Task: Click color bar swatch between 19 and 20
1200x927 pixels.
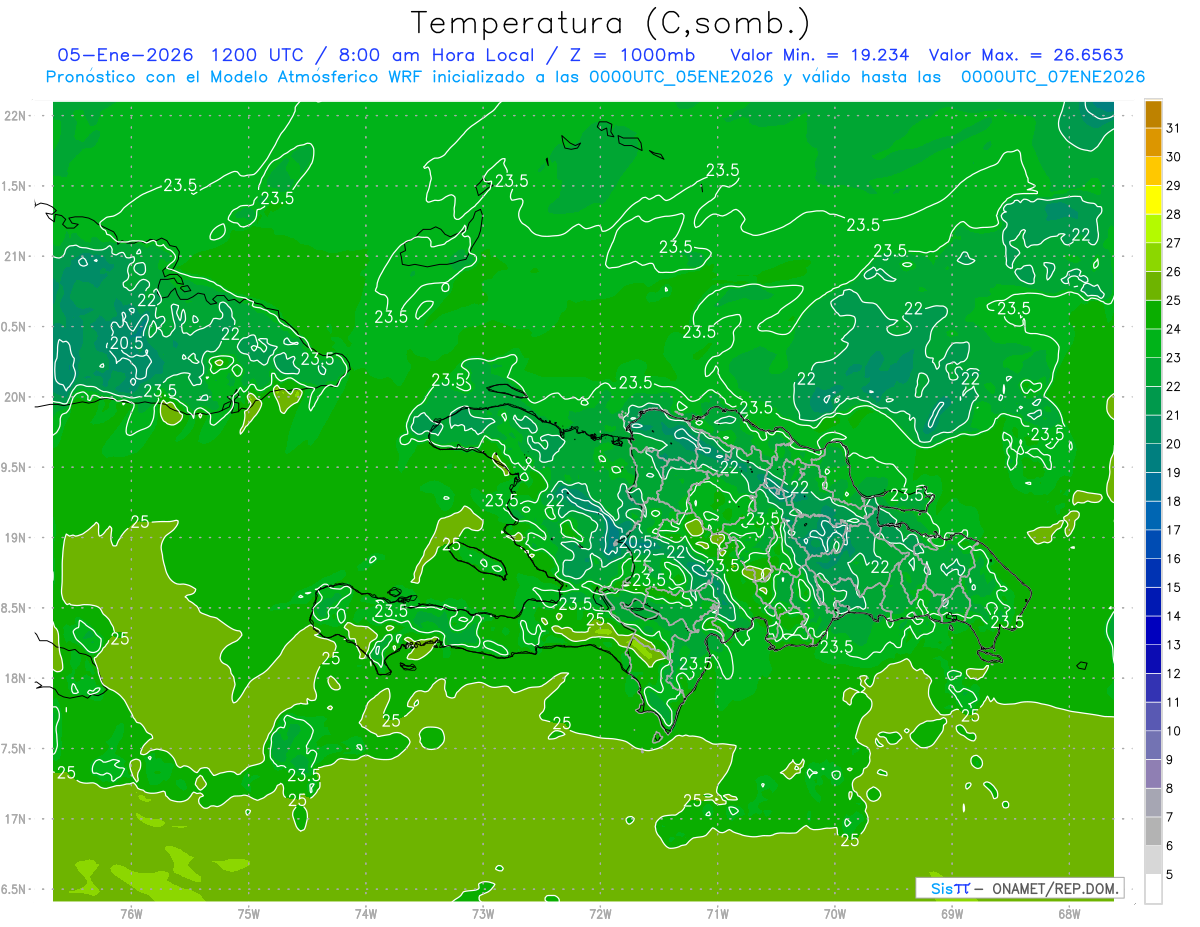Action: [1153, 458]
